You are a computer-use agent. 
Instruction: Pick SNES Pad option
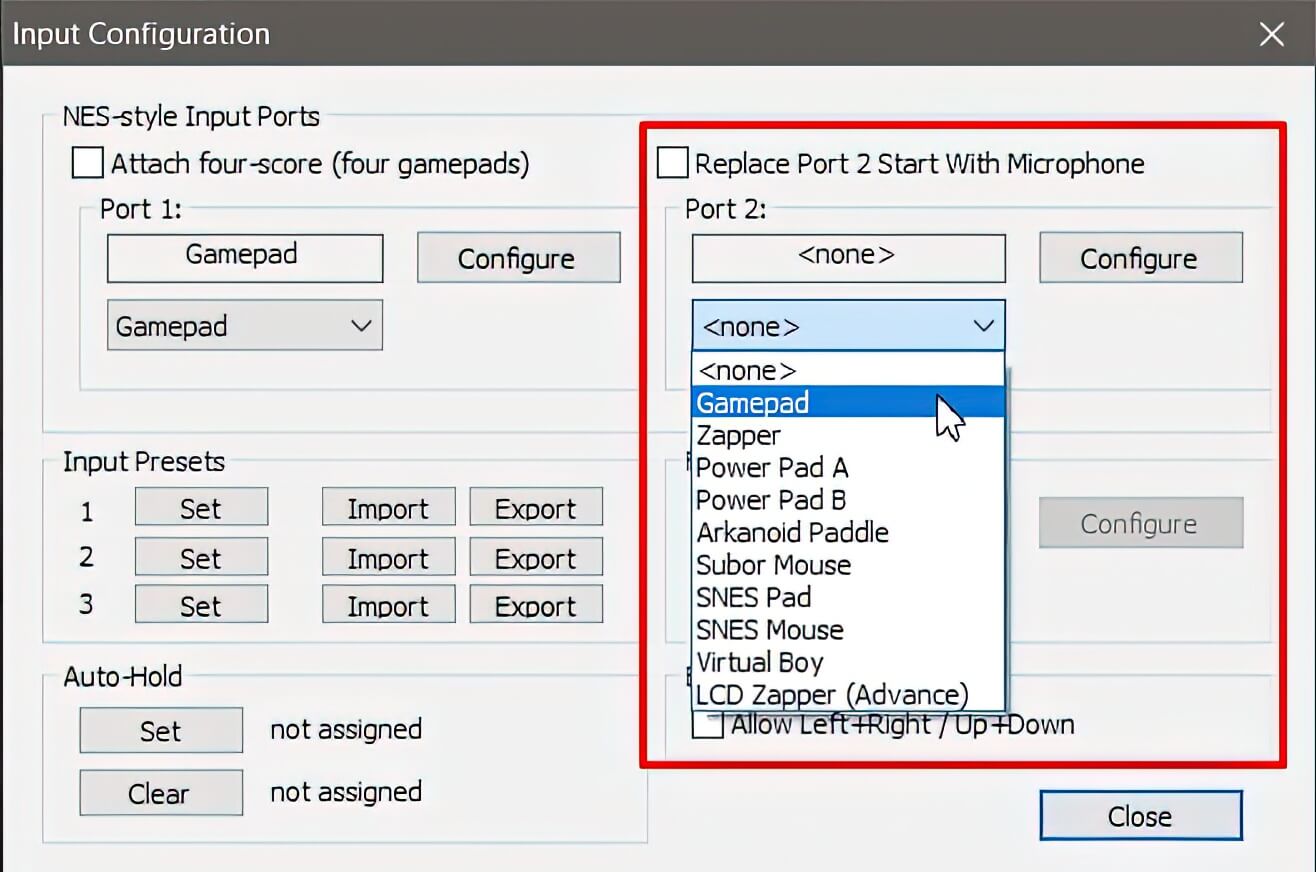point(753,598)
